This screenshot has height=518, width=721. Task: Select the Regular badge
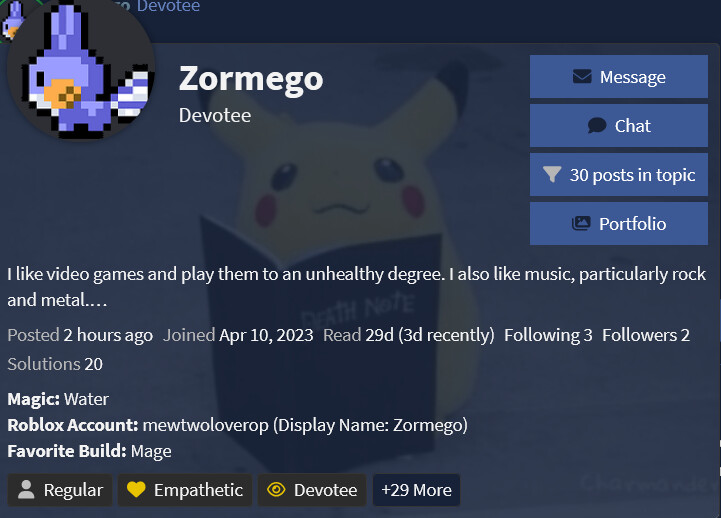(60, 490)
